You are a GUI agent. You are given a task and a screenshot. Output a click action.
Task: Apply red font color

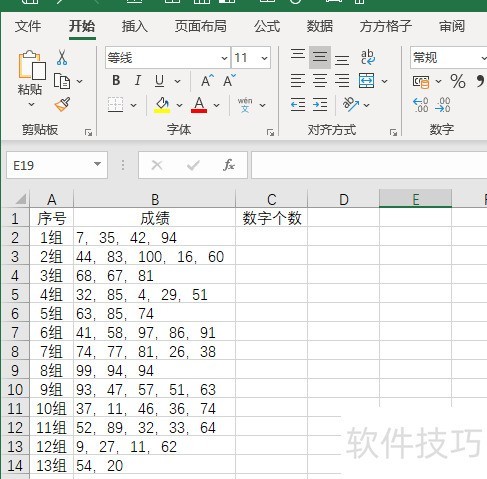point(199,105)
